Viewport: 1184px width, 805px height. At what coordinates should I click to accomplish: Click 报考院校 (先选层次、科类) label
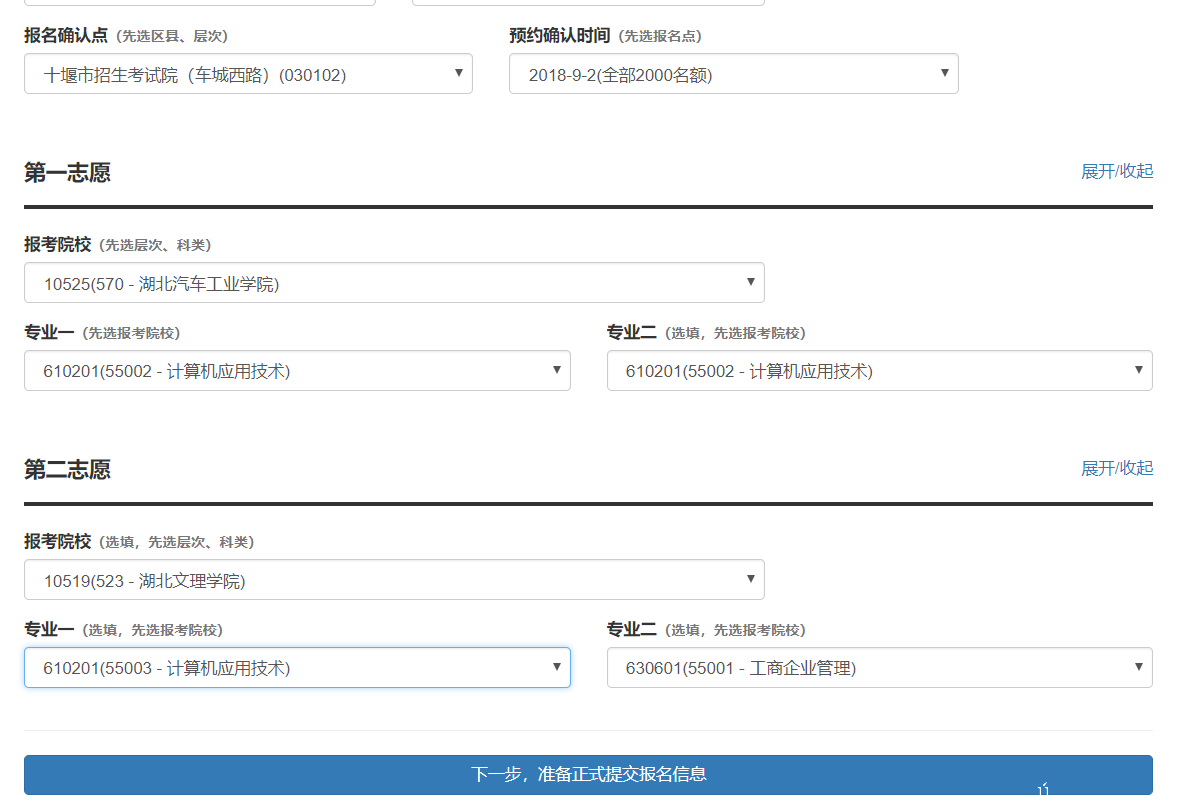(118, 245)
